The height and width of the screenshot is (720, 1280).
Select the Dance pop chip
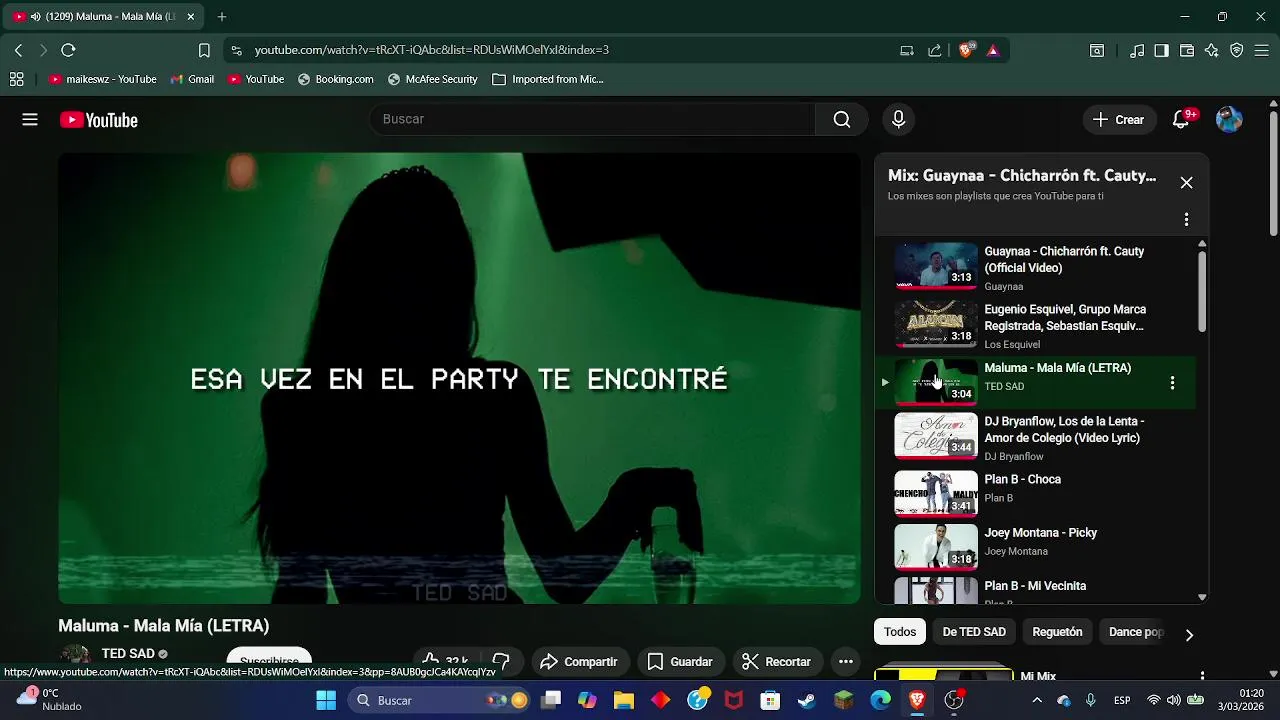(1136, 632)
